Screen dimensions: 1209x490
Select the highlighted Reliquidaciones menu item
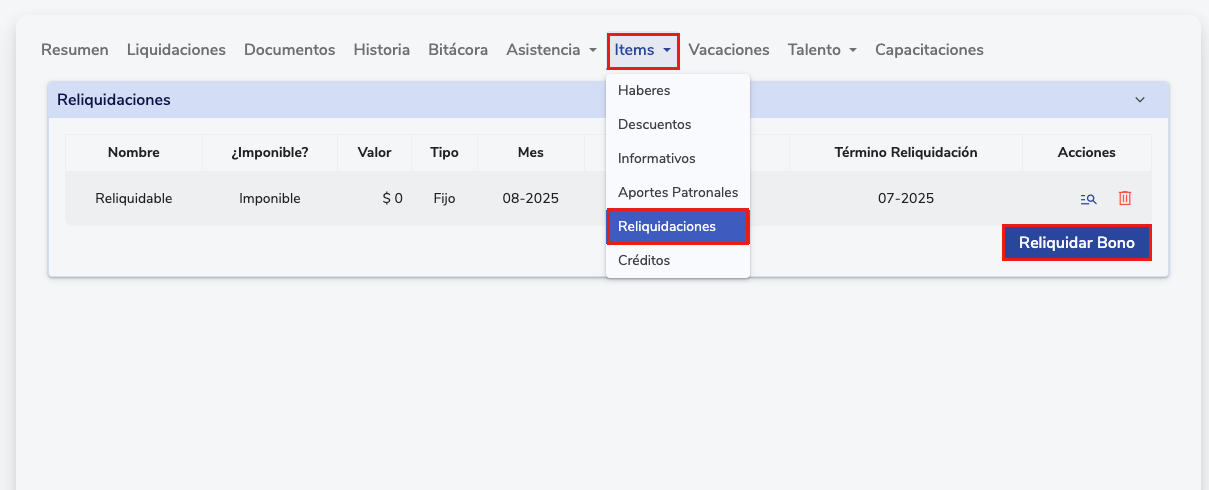(x=667, y=226)
